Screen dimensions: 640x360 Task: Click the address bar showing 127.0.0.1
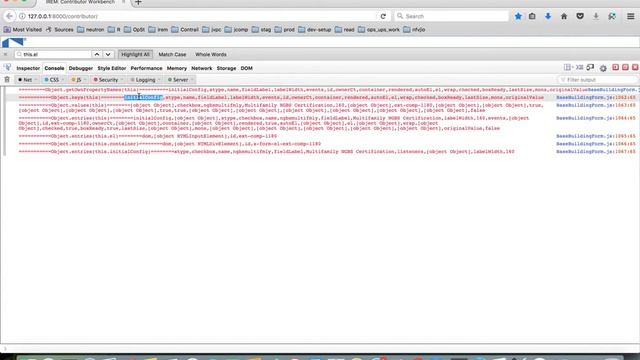(200, 16)
